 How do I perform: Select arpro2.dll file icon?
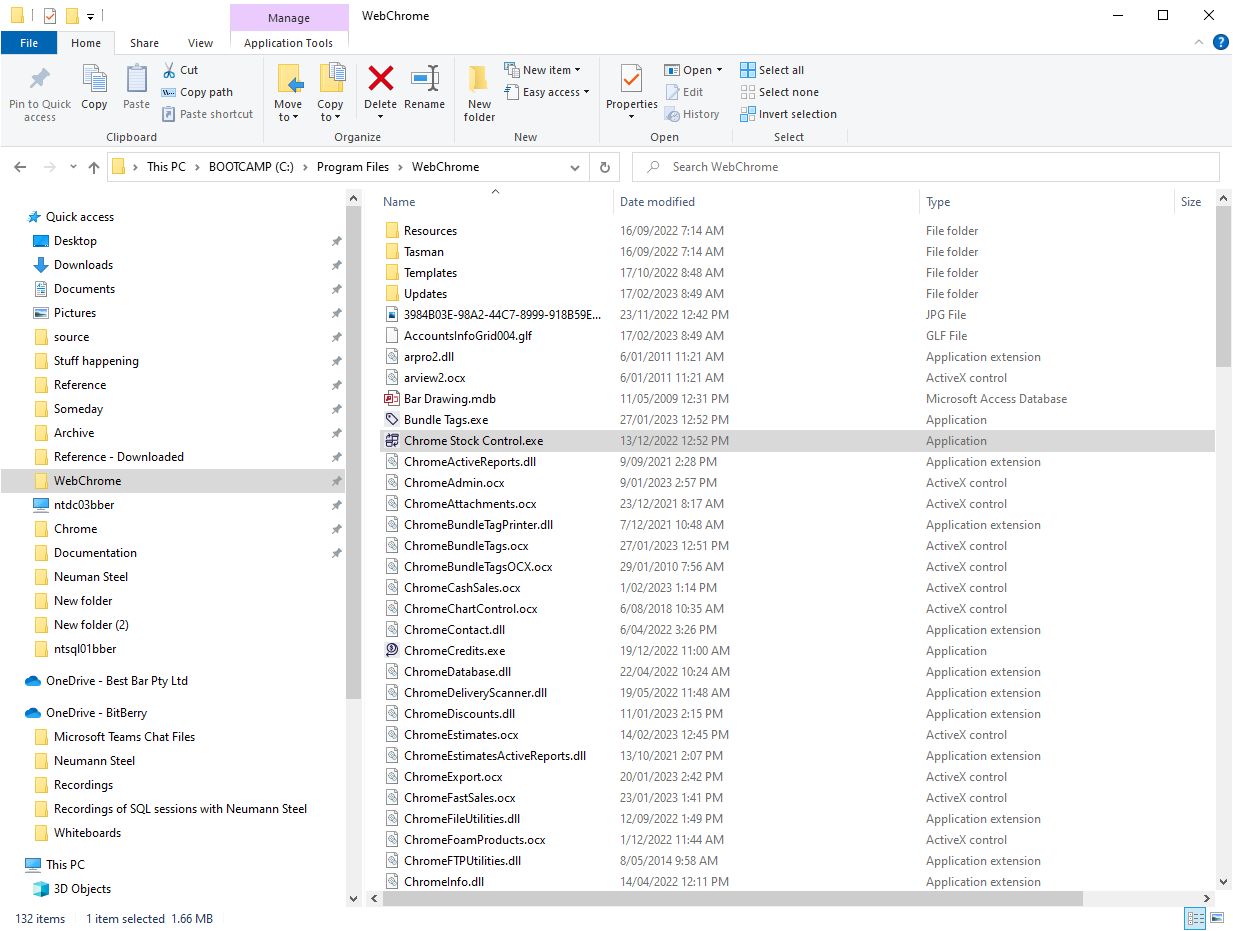click(392, 357)
